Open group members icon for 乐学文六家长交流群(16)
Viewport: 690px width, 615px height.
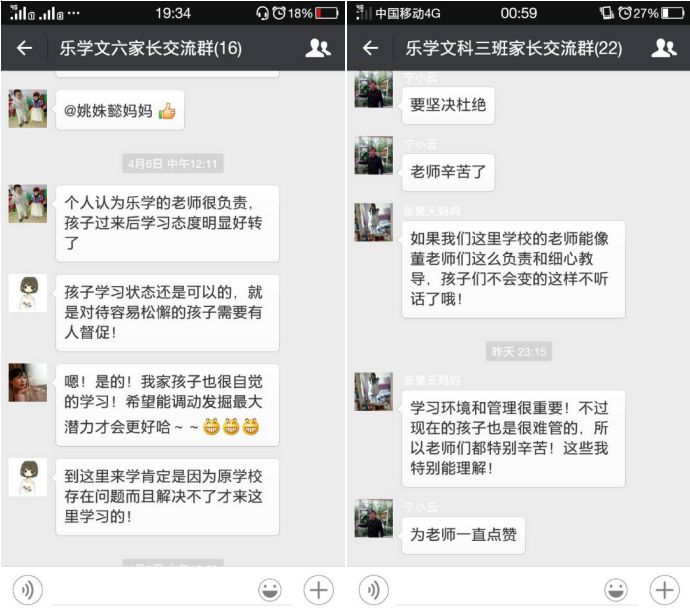[318, 48]
